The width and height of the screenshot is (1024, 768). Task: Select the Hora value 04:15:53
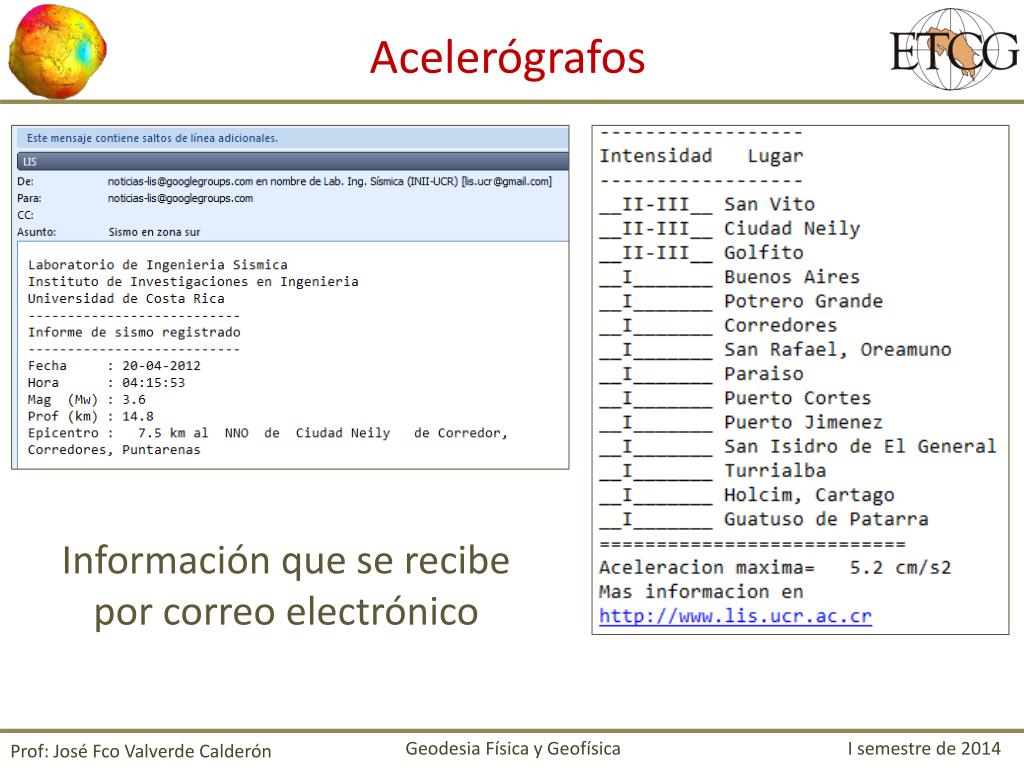[x=153, y=383]
